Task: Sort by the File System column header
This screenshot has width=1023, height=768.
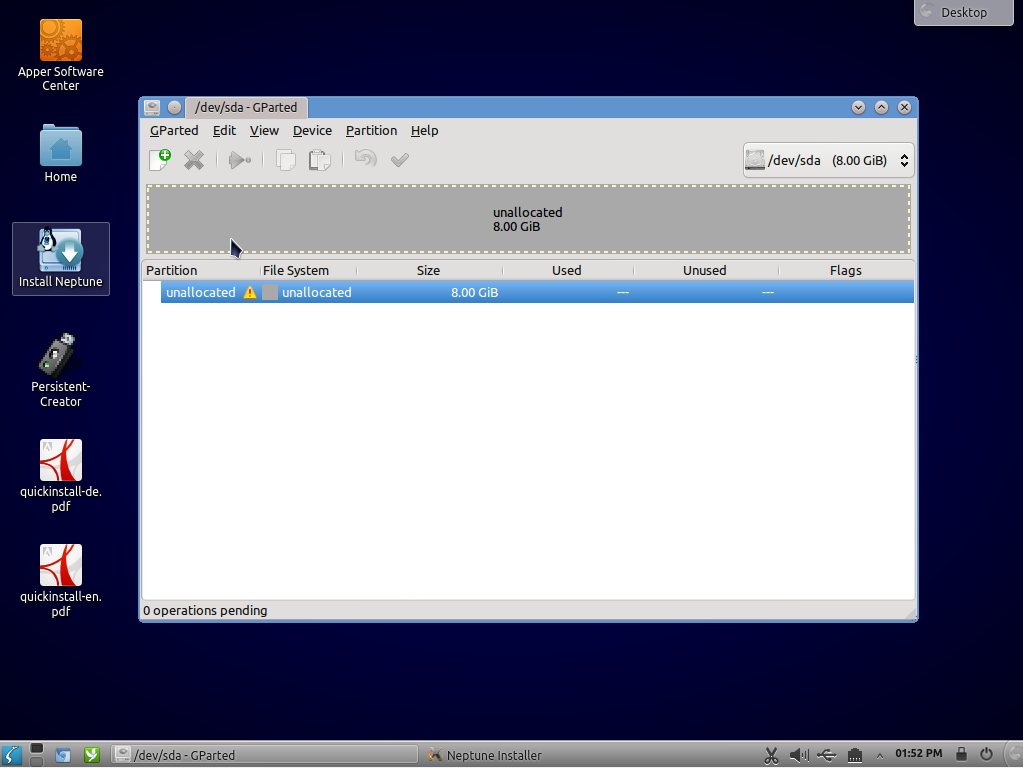Action: [308, 270]
